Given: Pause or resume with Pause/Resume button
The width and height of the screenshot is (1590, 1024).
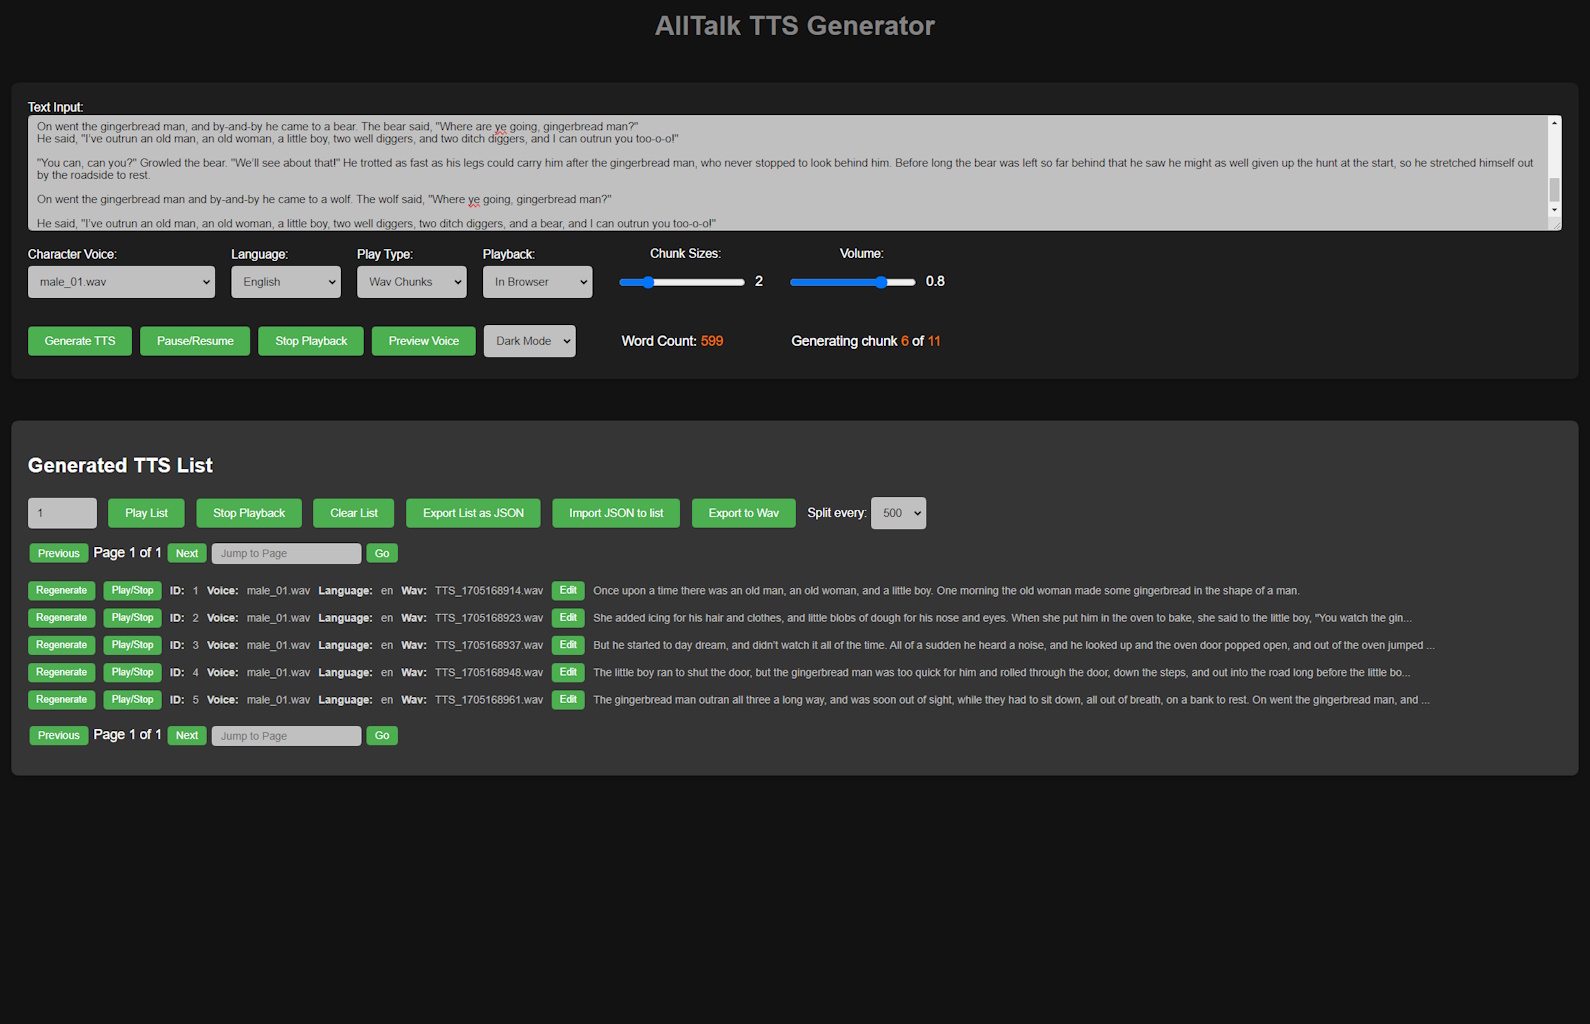Looking at the screenshot, I should 195,341.
